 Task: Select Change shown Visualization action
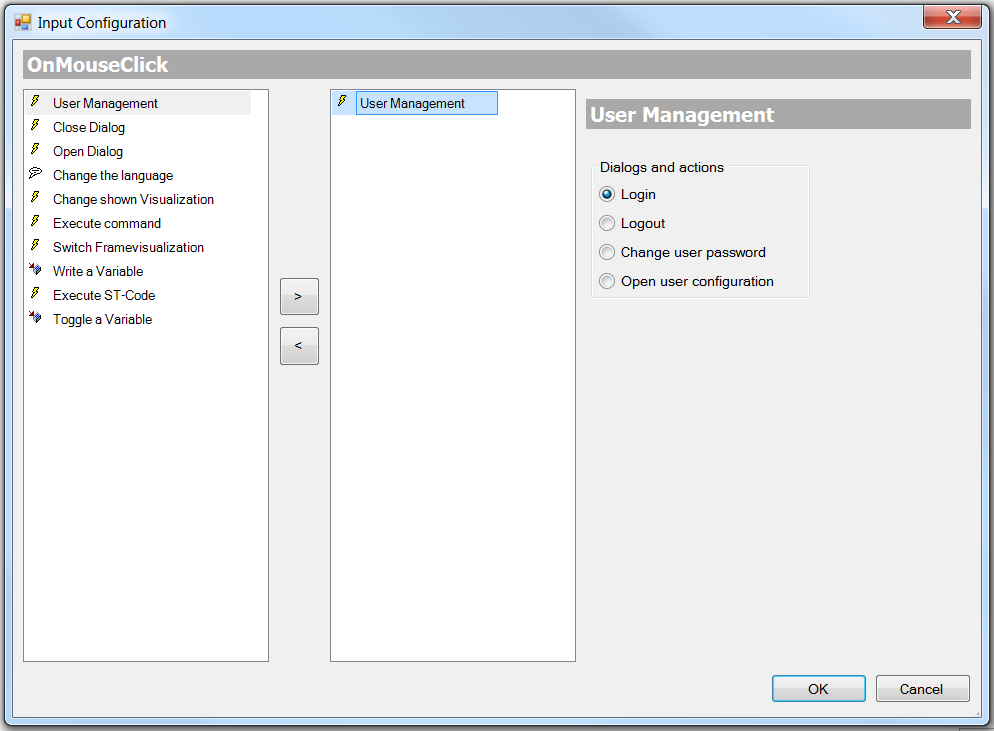133,200
